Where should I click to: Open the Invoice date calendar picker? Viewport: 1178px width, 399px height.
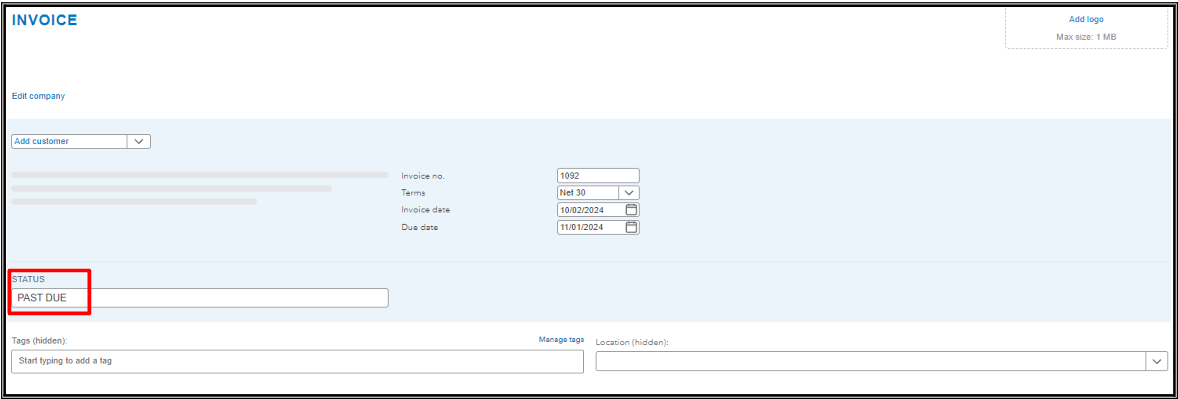point(631,210)
